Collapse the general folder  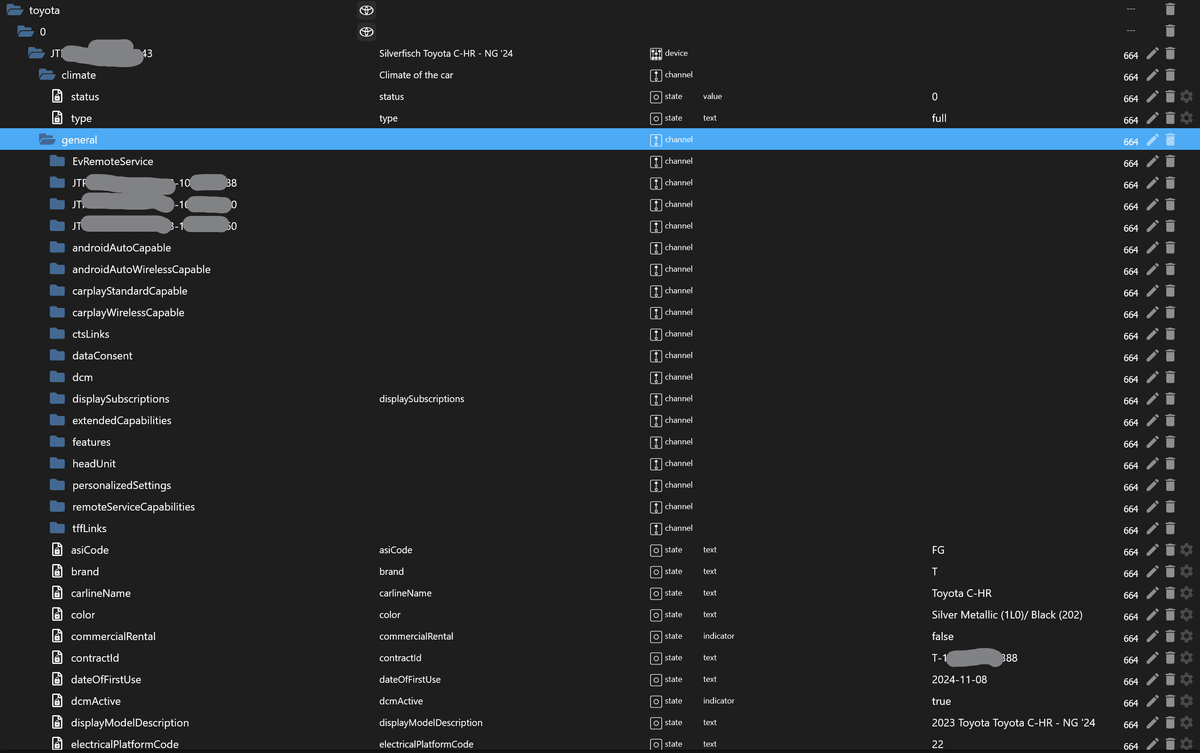[47, 140]
